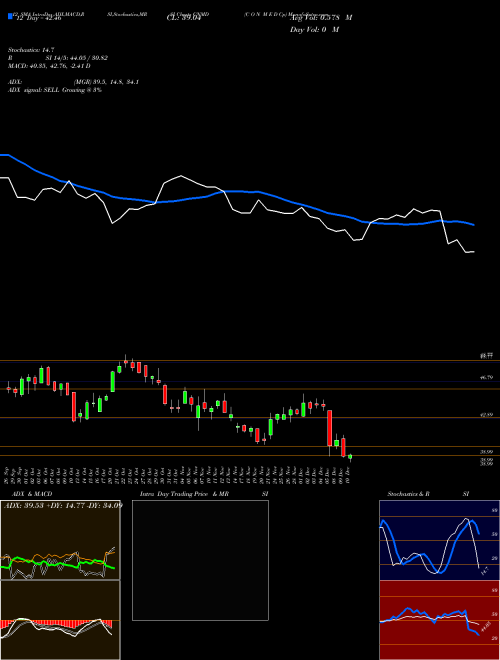Open the ADX indicator chart with green line
500x660 pixels.
point(60,540)
